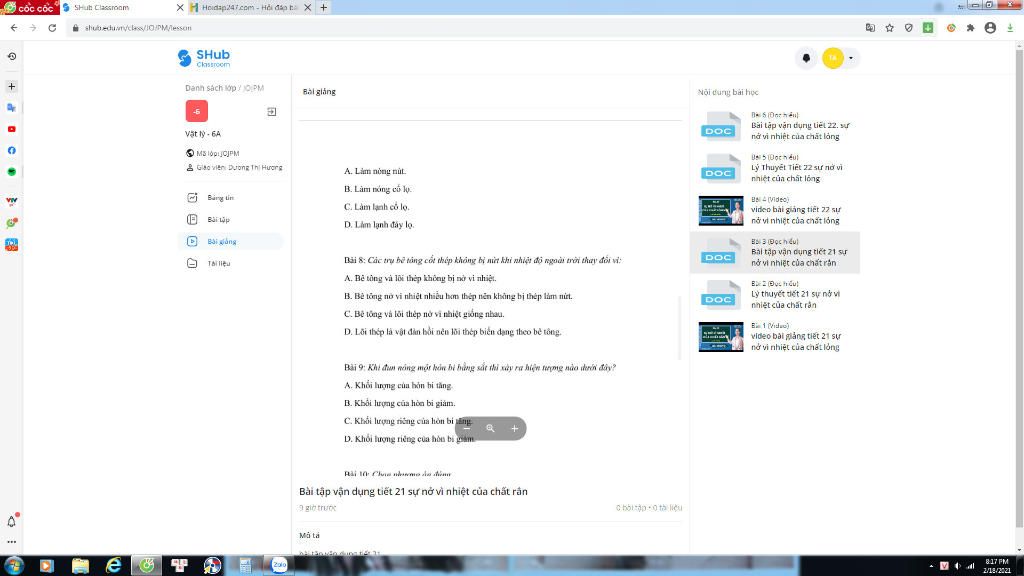Open browser downloads arrow icon

[1010, 28]
